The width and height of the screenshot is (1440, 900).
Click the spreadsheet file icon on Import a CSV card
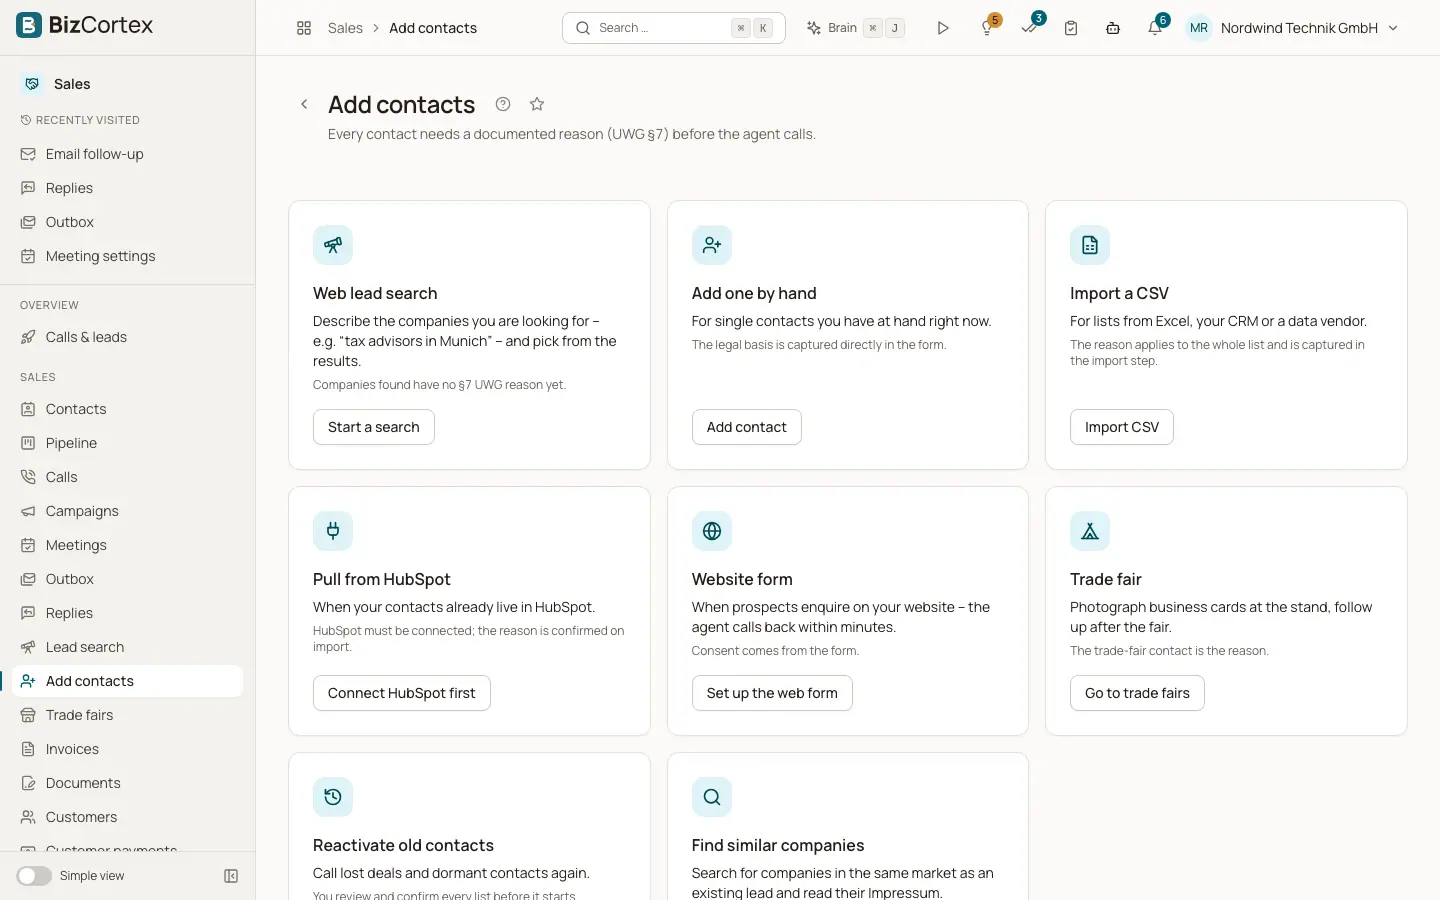pyautogui.click(x=1090, y=245)
